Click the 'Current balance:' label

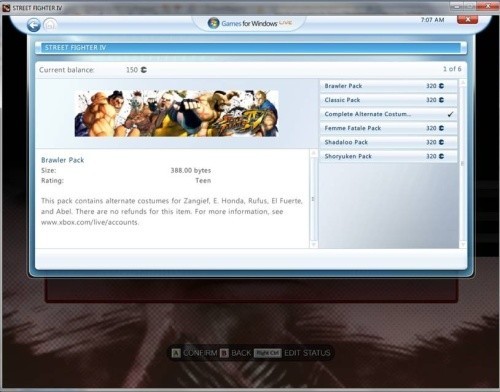click(x=67, y=70)
